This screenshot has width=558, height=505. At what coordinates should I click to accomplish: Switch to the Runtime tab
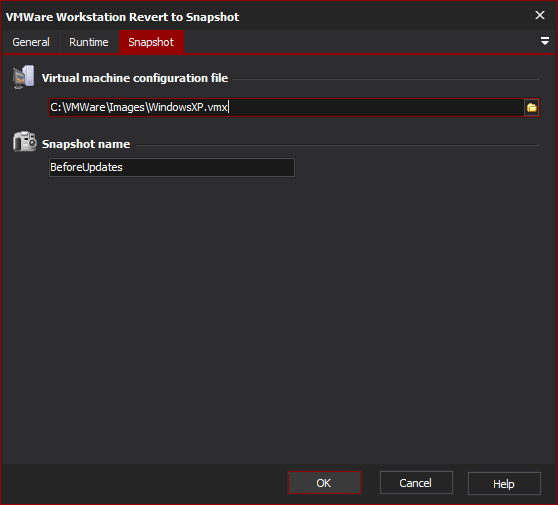[89, 42]
